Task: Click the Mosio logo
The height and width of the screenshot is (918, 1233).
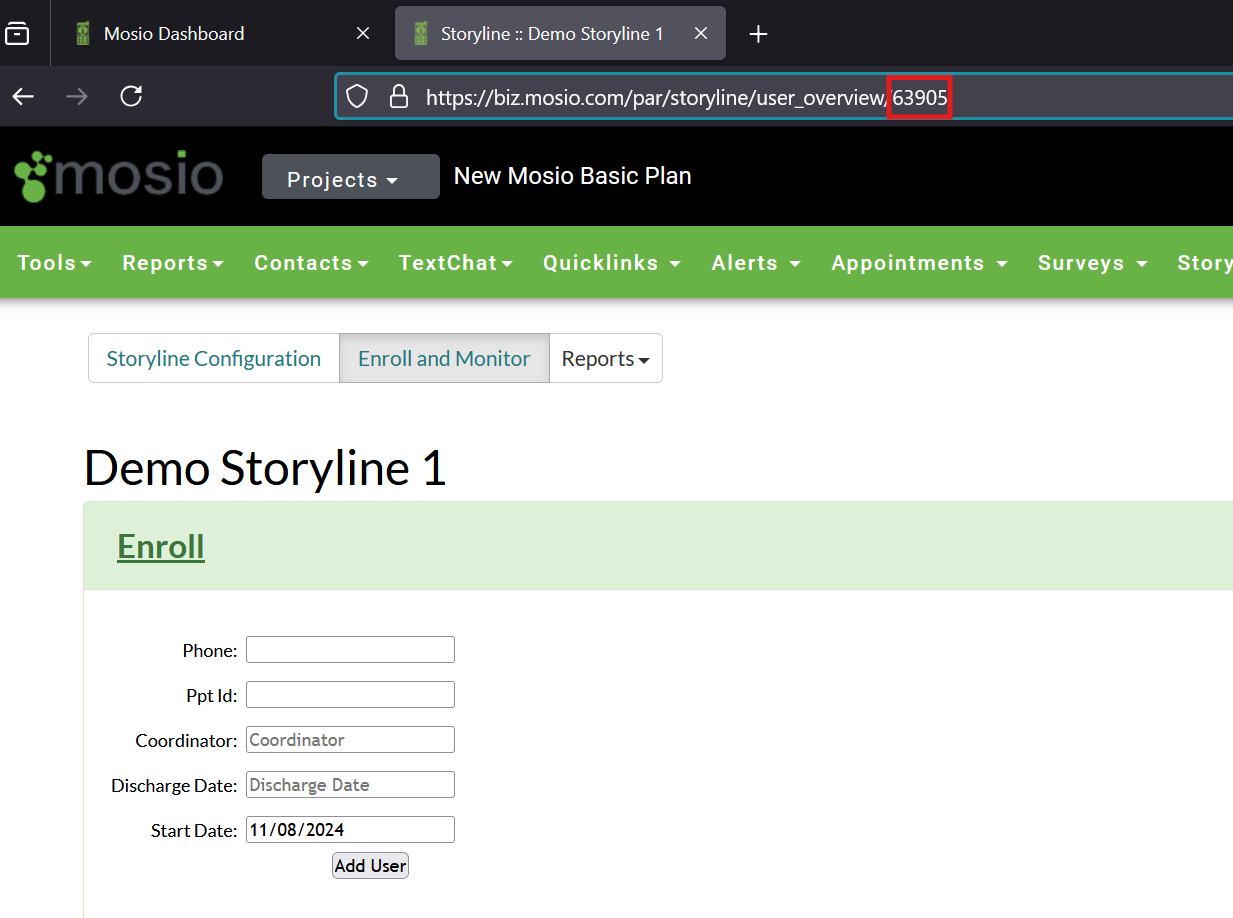Action: (119, 176)
